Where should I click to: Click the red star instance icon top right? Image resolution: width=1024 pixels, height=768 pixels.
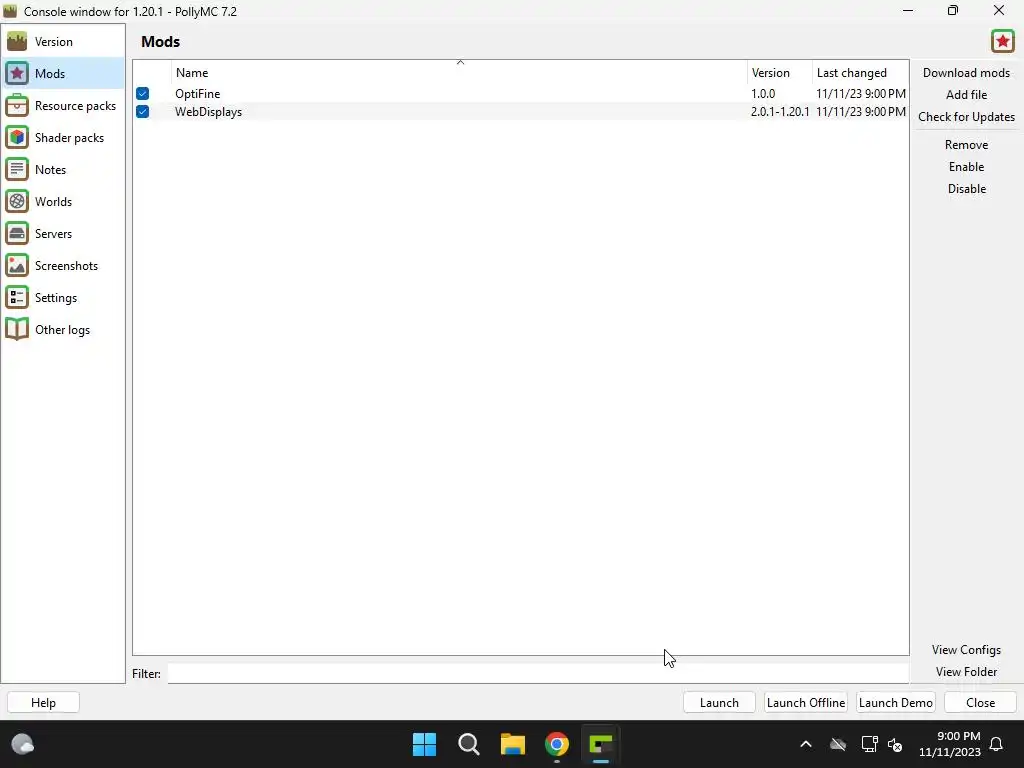[1002, 41]
